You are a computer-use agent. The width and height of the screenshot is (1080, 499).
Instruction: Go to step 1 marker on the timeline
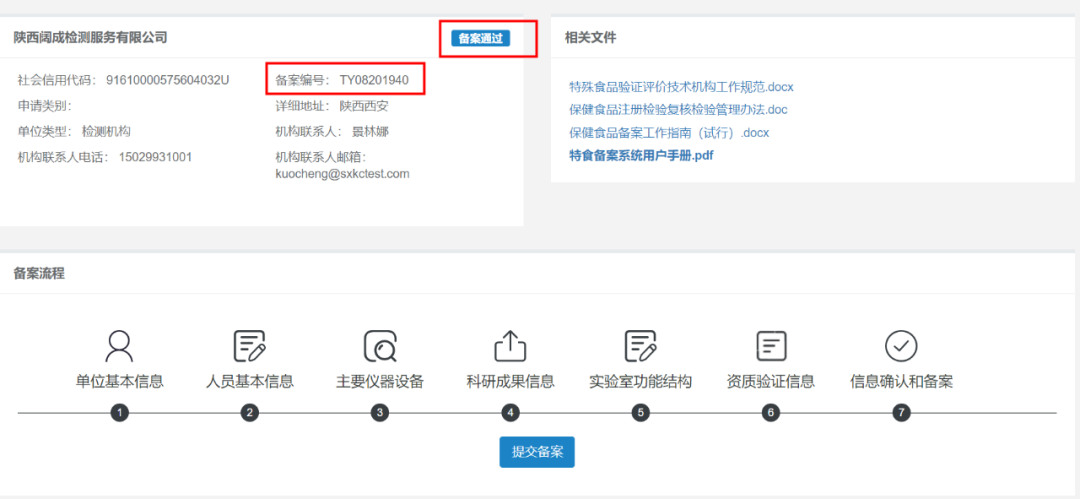[120, 413]
